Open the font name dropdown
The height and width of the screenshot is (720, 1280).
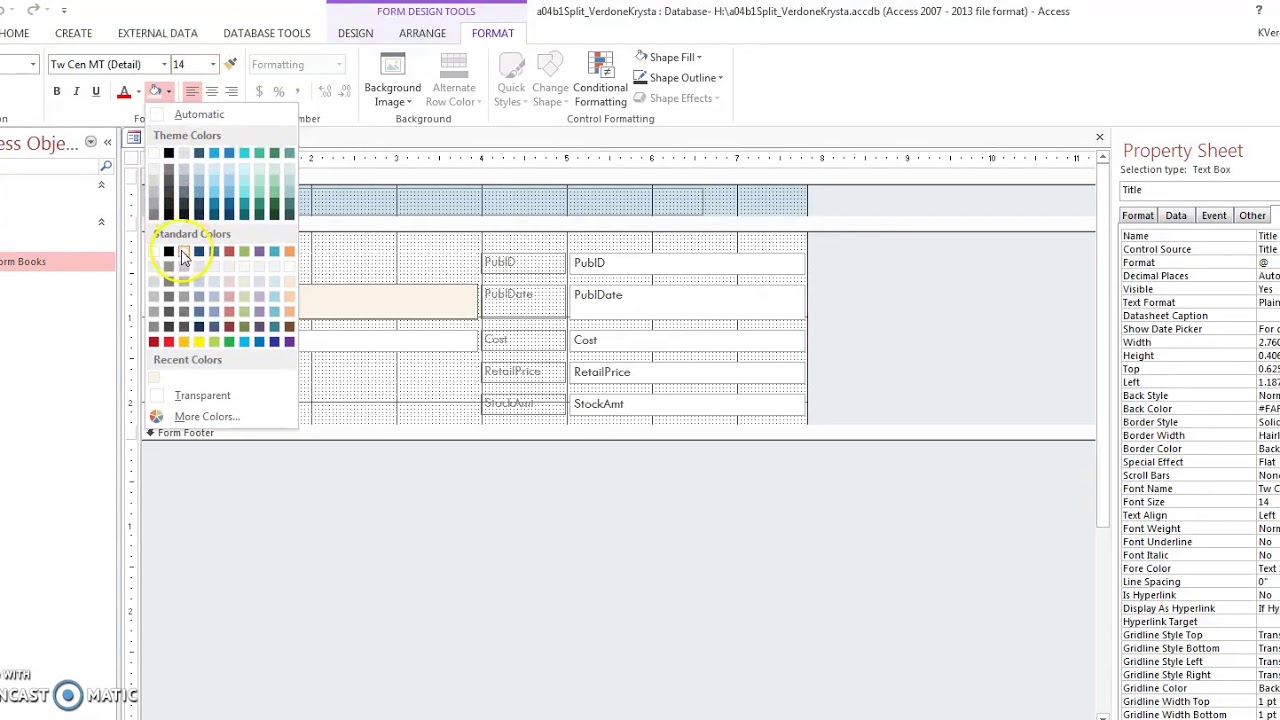164,65
